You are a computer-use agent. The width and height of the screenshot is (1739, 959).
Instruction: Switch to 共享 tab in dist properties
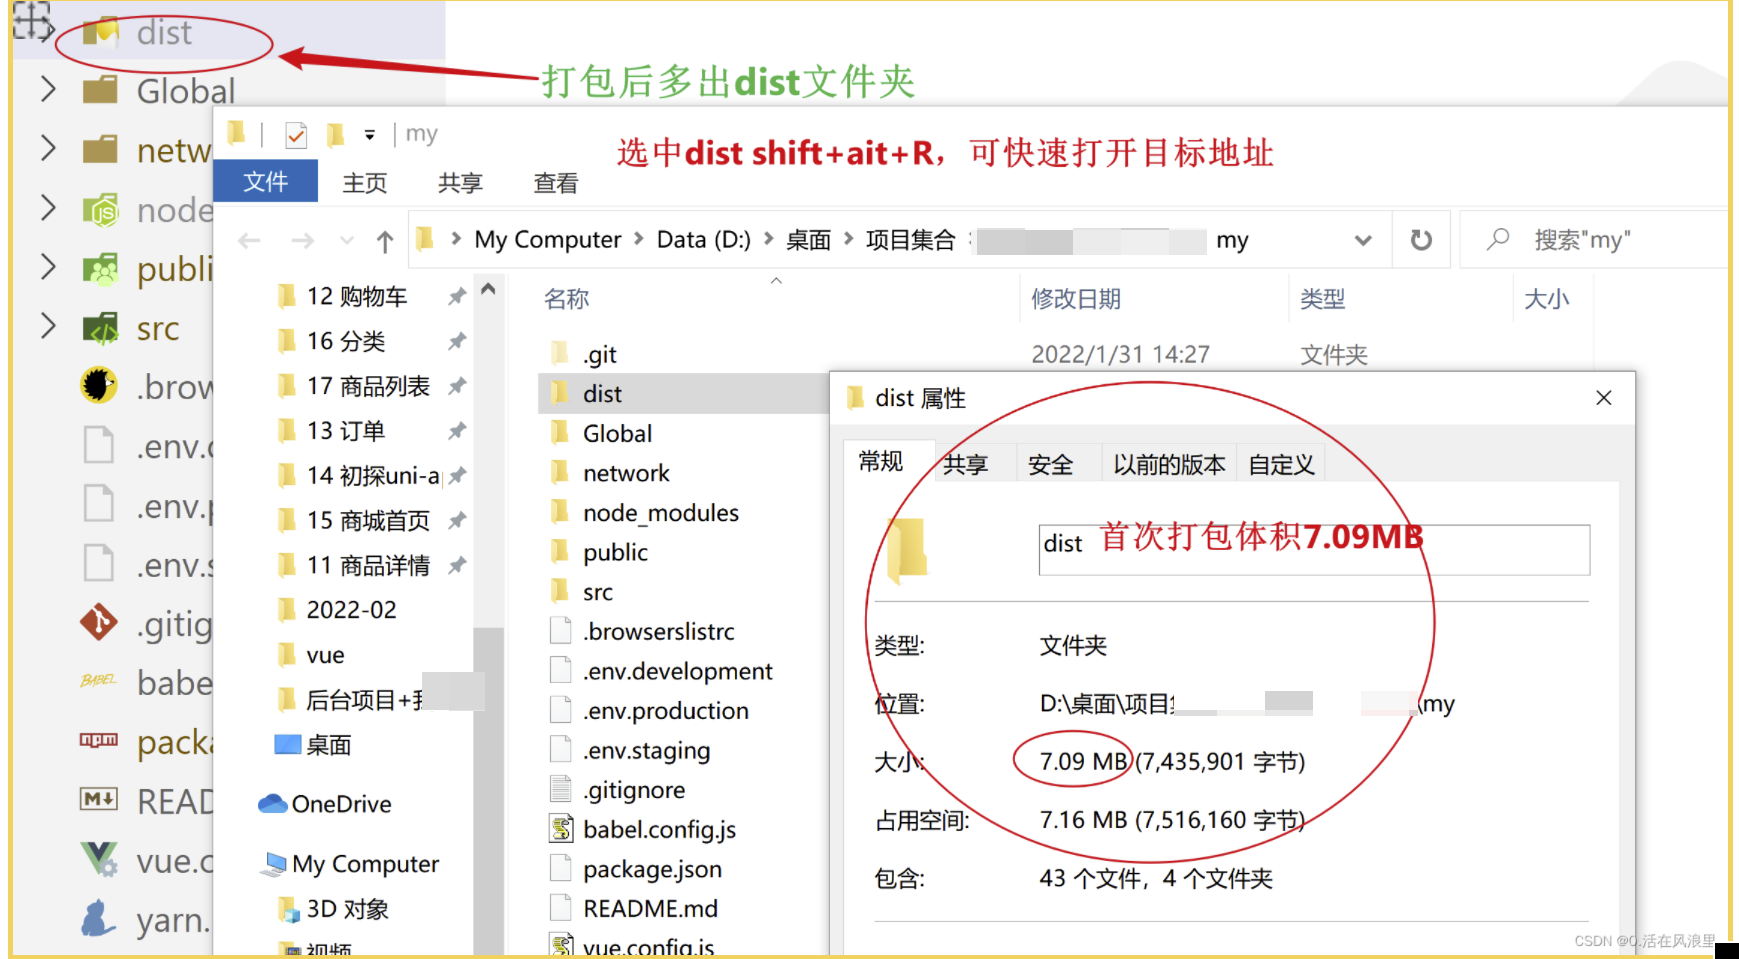tap(966, 464)
